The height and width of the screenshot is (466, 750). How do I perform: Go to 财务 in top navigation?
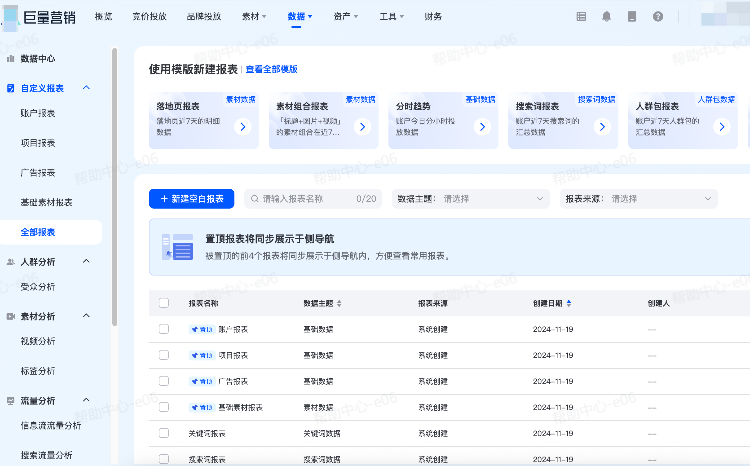pyautogui.click(x=433, y=16)
